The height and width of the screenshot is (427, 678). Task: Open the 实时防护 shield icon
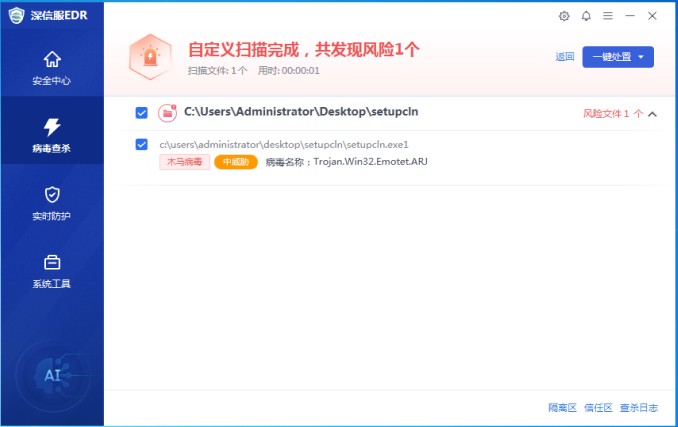coord(52,194)
